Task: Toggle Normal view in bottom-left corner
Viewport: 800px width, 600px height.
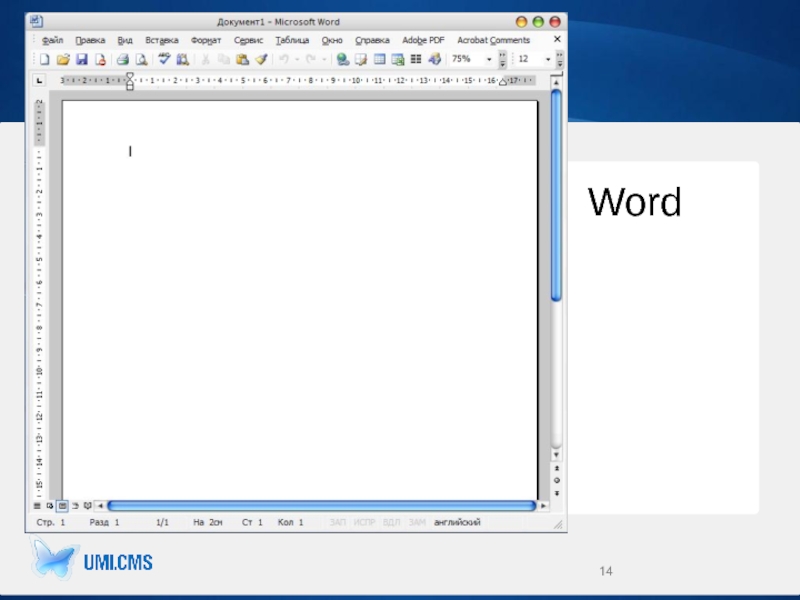Action: (x=38, y=506)
